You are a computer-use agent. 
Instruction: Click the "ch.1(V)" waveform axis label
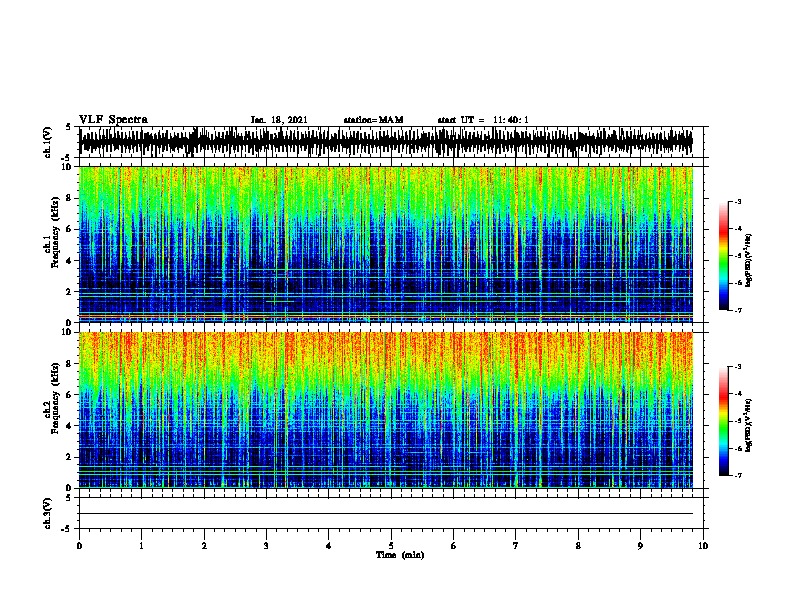(x=48, y=142)
